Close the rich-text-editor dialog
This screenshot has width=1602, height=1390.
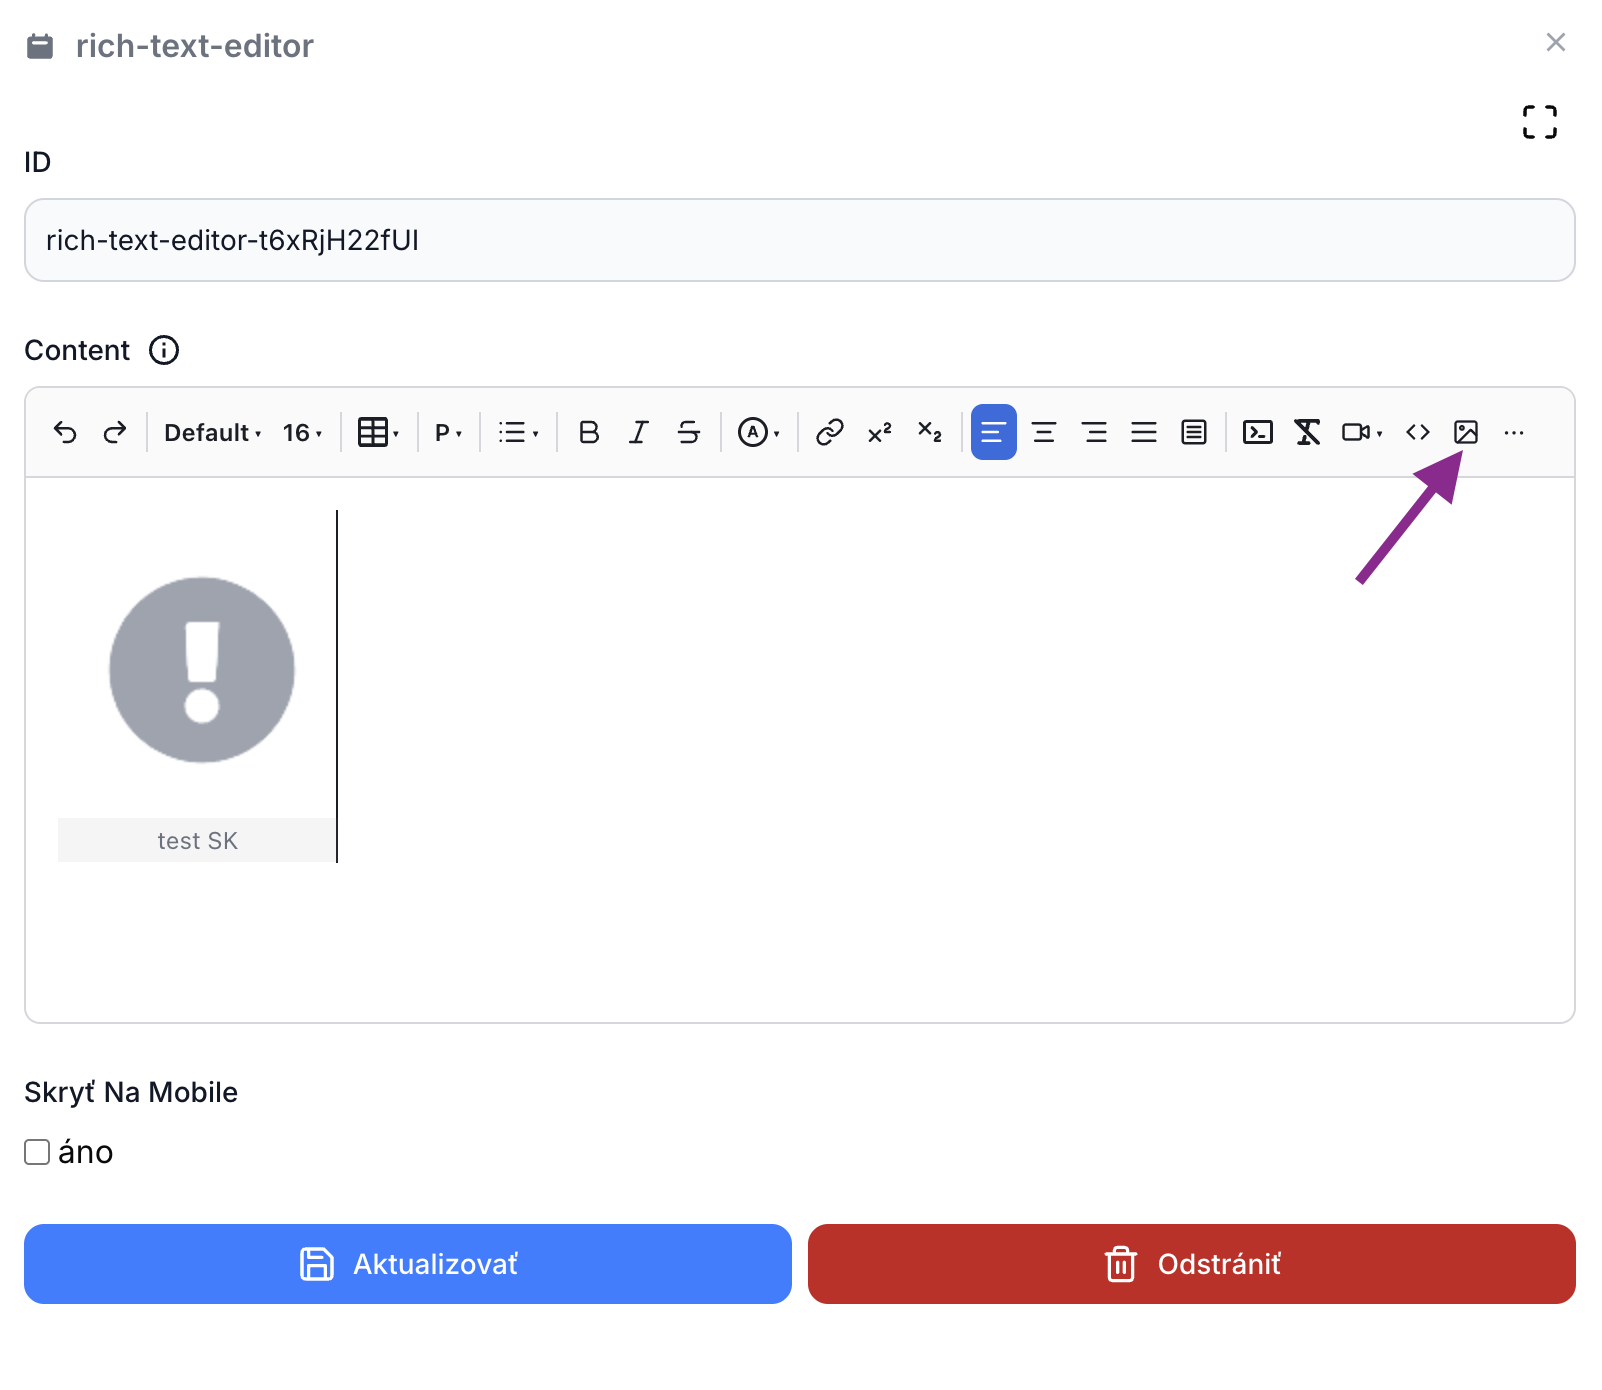point(1556,42)
